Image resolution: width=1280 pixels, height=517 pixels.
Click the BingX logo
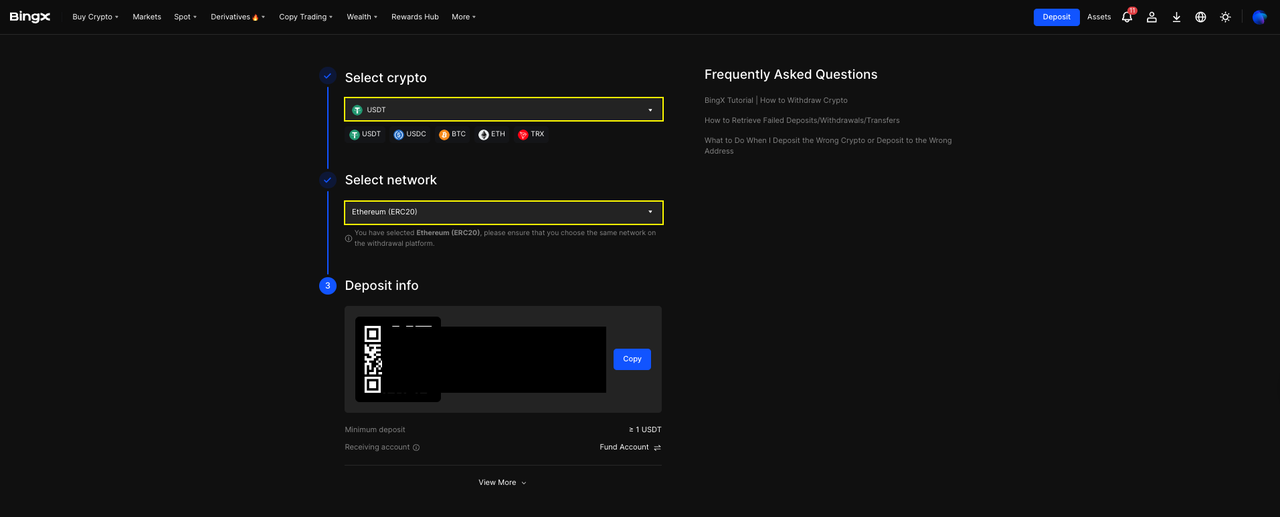(30, 17)
